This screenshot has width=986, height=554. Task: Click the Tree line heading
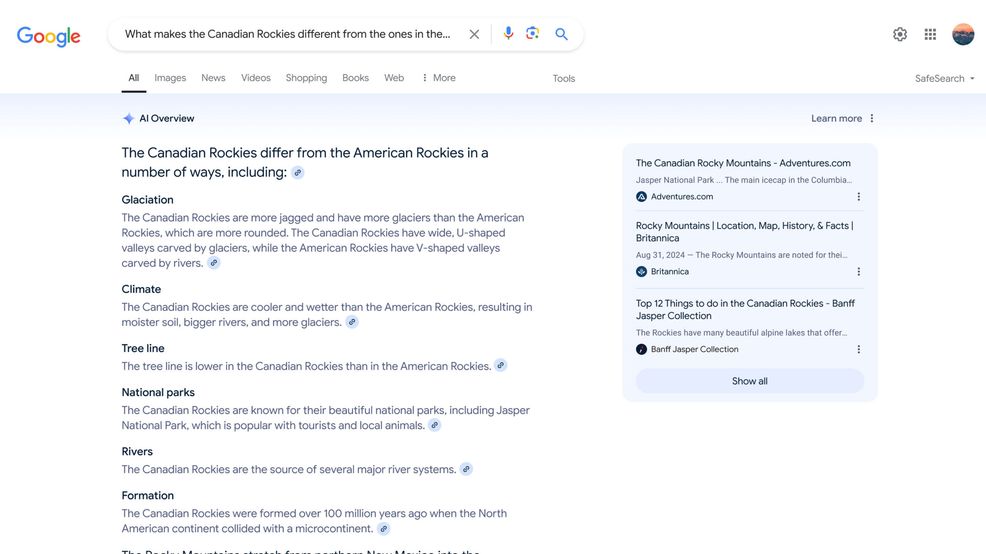143,348
